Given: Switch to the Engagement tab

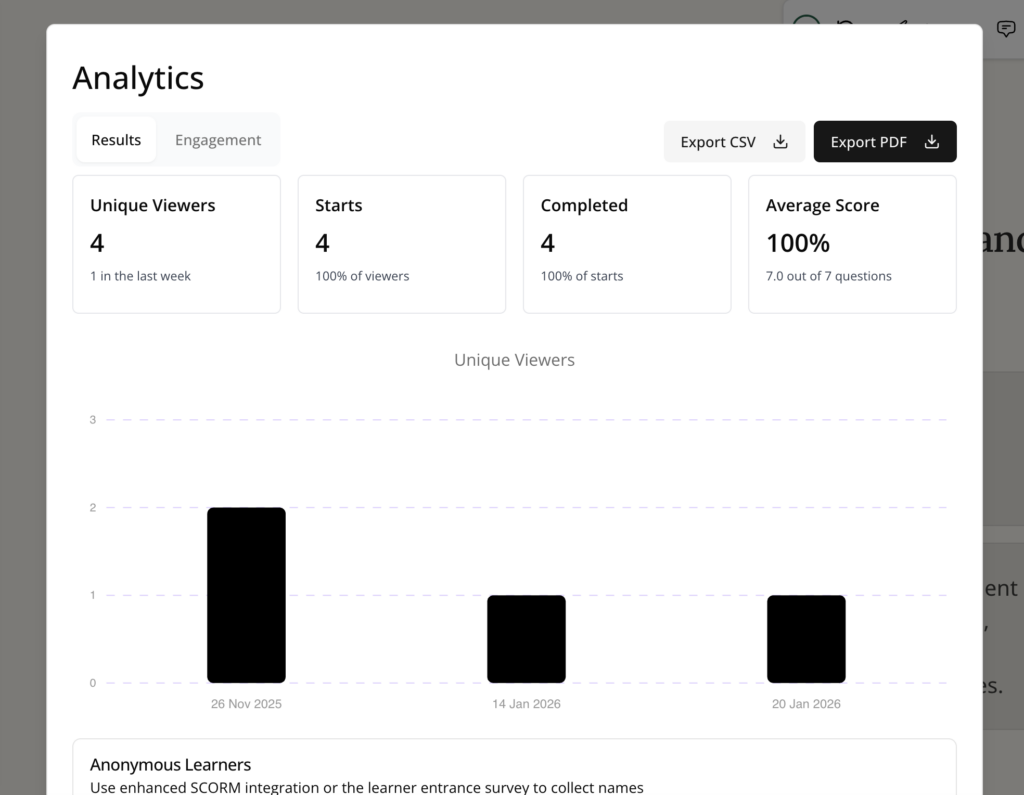Looking at the screenshot, I should [218, 140].
